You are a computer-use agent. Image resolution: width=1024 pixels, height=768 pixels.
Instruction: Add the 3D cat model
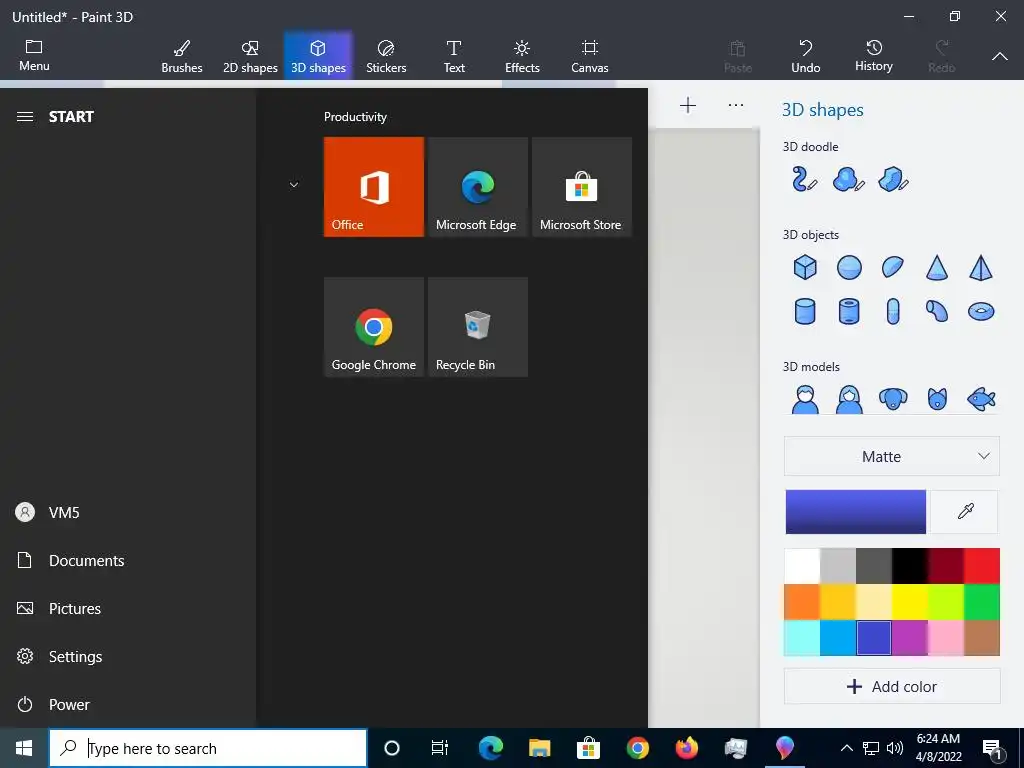click(936, 398)
